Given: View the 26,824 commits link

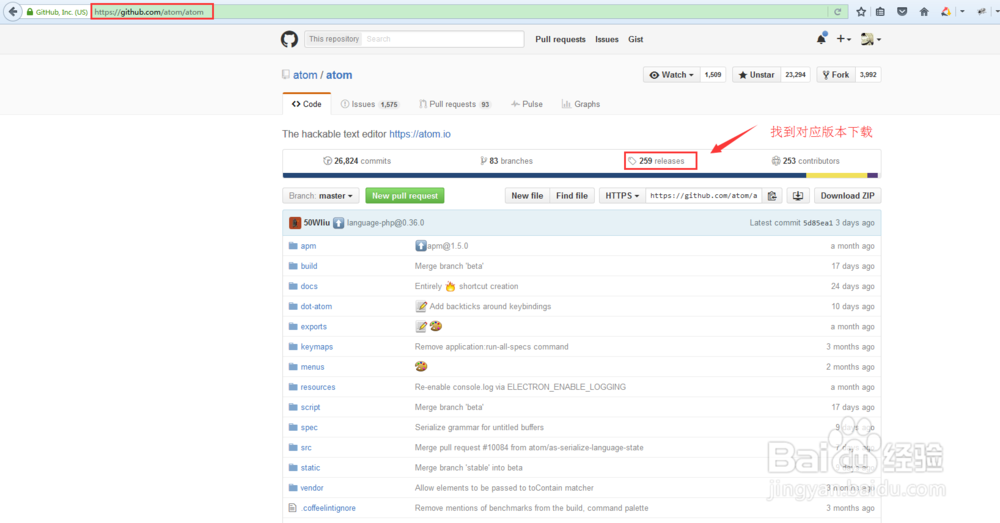Looking at the screenshot, I should (x=357, y=161).
